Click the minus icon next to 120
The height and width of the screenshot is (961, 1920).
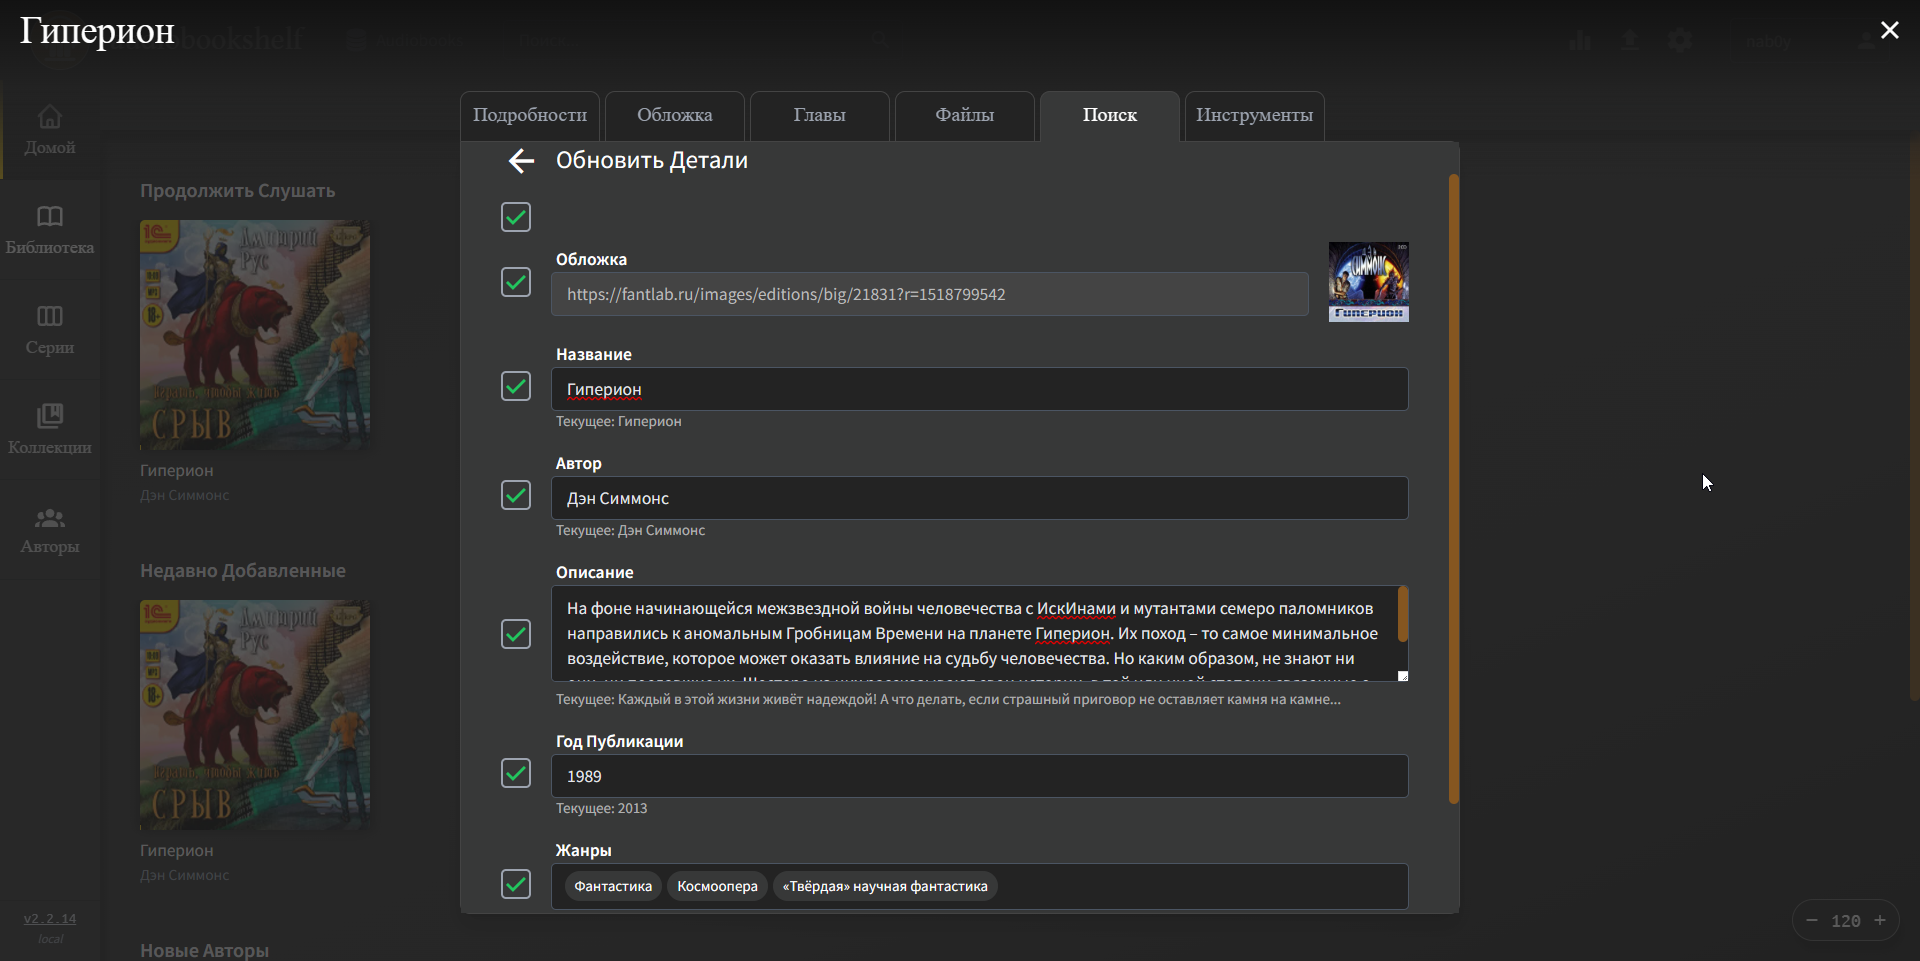tap(1812, 920)
